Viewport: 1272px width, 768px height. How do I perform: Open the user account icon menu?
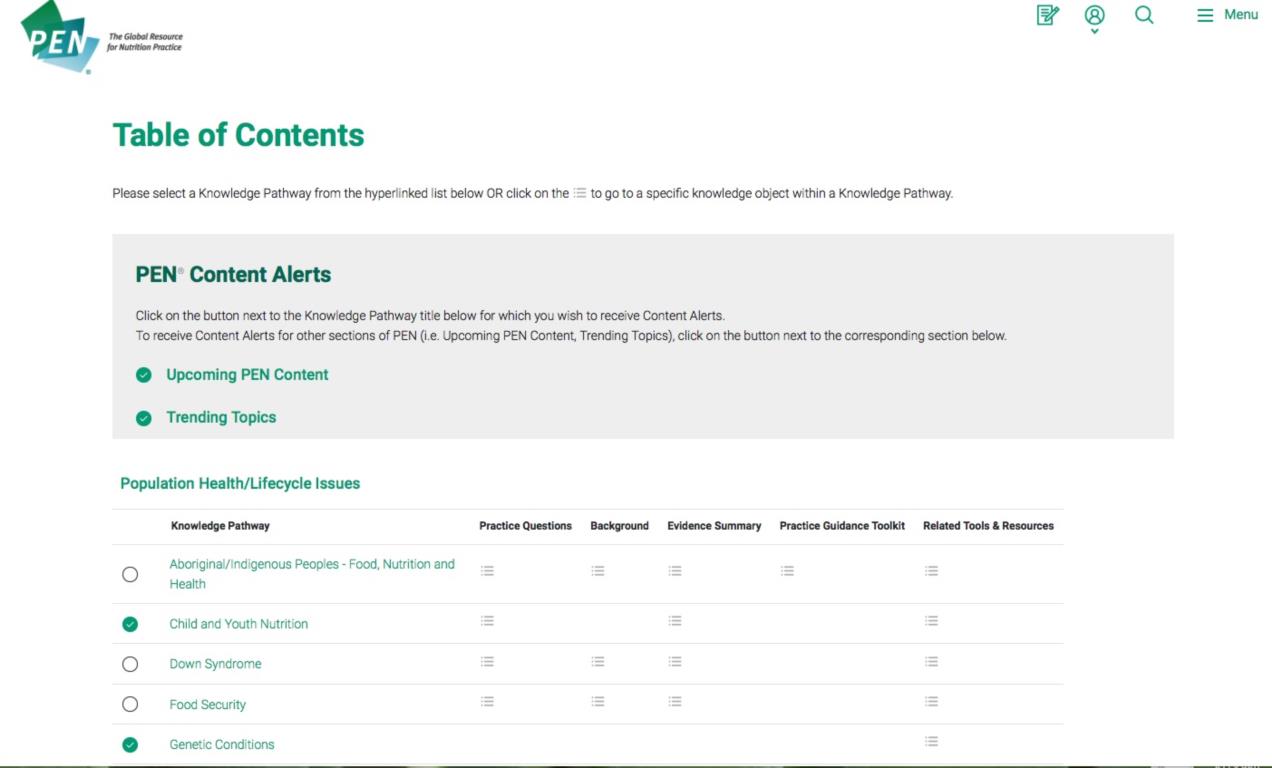click(x=1095, y=17)
